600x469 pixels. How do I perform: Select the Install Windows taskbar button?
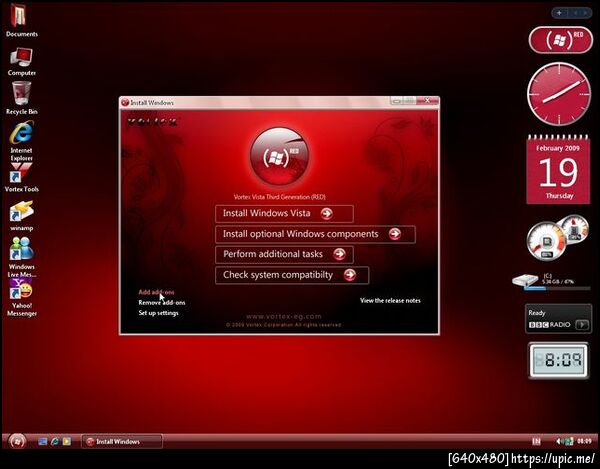click(x=122, y=441)
